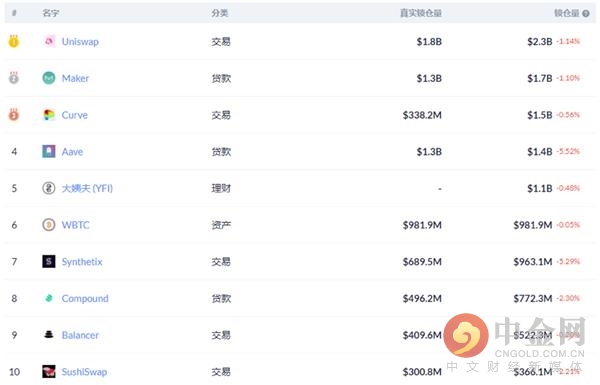Open the Uniswap project link
The height and width of the screenshot is (385, 600).
click(80, 42)
